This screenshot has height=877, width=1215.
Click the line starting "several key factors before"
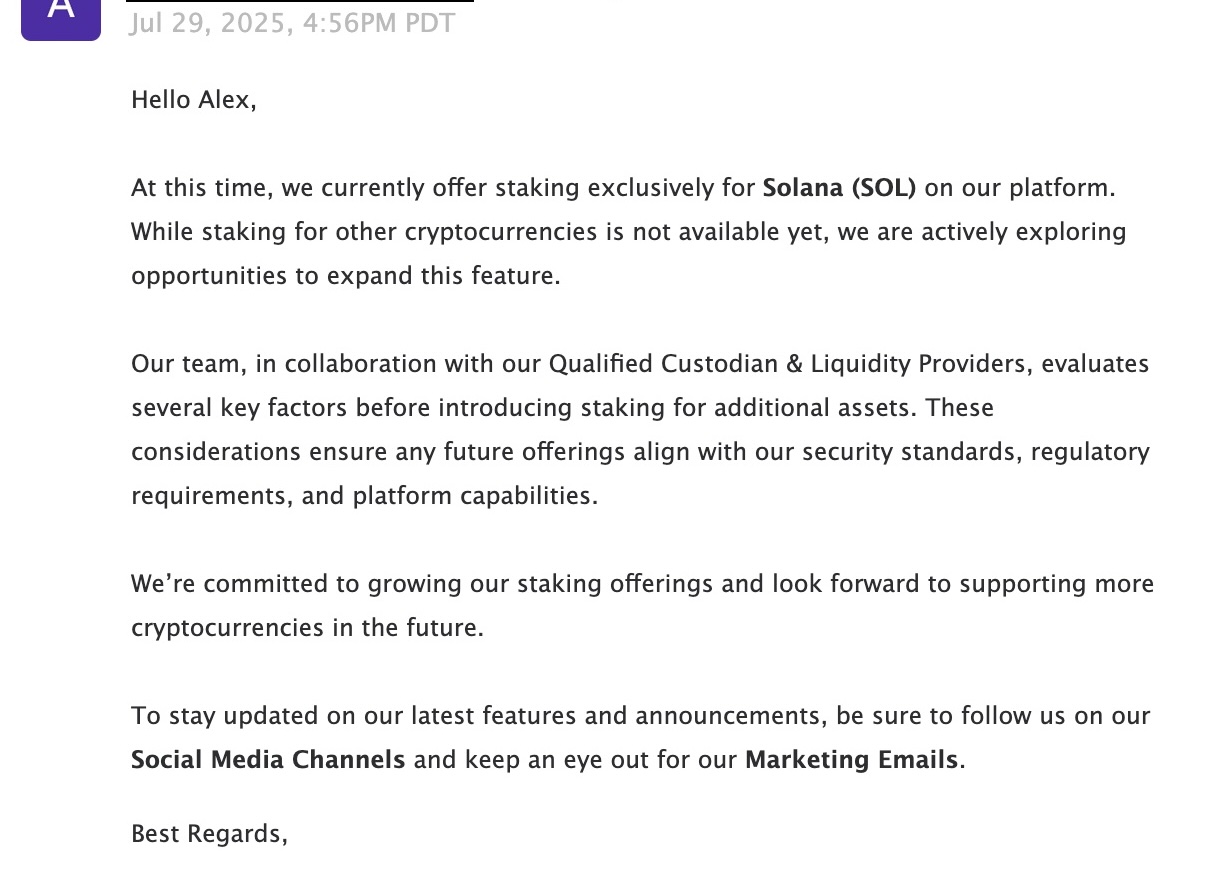click(562, 408)
